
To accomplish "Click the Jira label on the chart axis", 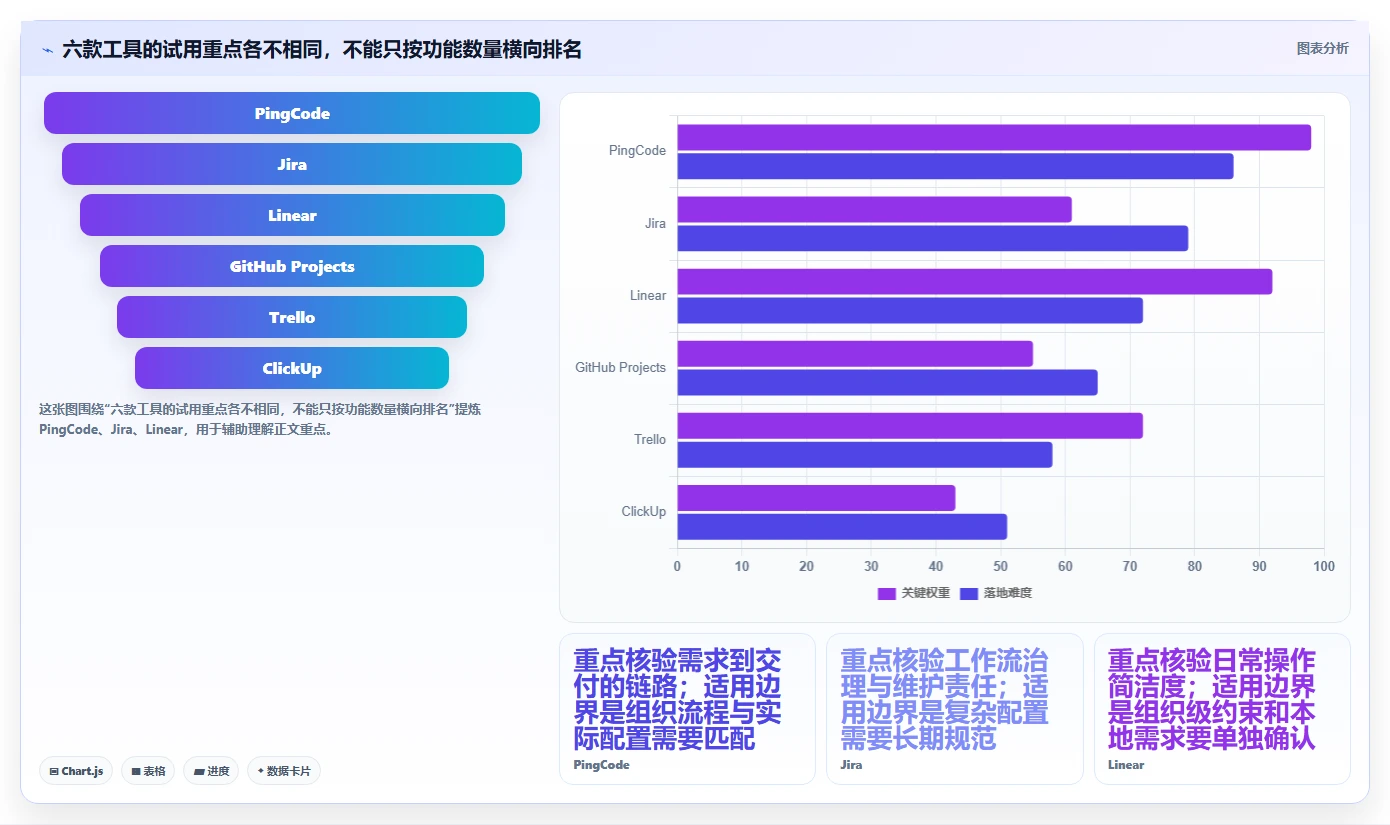I will click(x=655, y=223).
